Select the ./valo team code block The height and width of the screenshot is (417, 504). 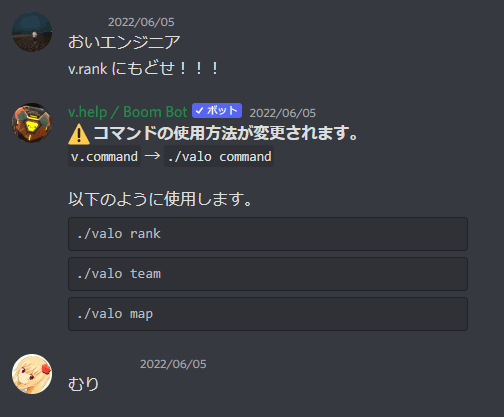(x=268, y=274)
